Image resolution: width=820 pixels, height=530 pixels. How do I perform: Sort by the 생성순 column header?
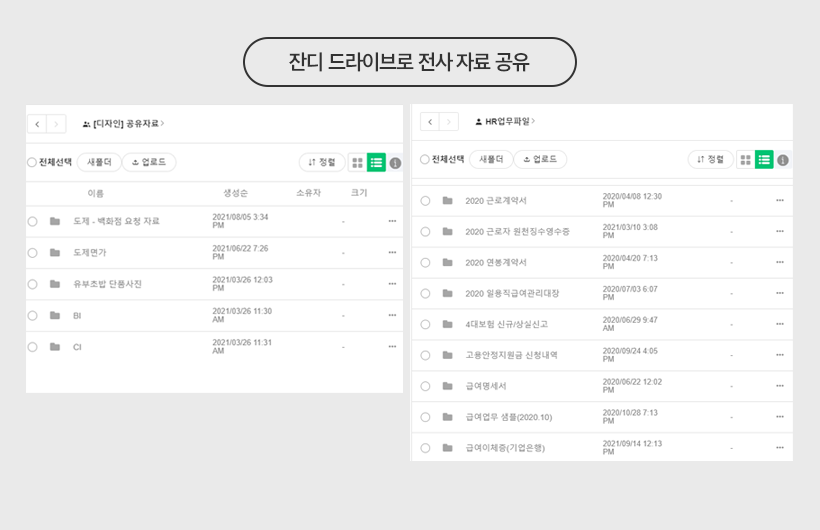(236, 193)
